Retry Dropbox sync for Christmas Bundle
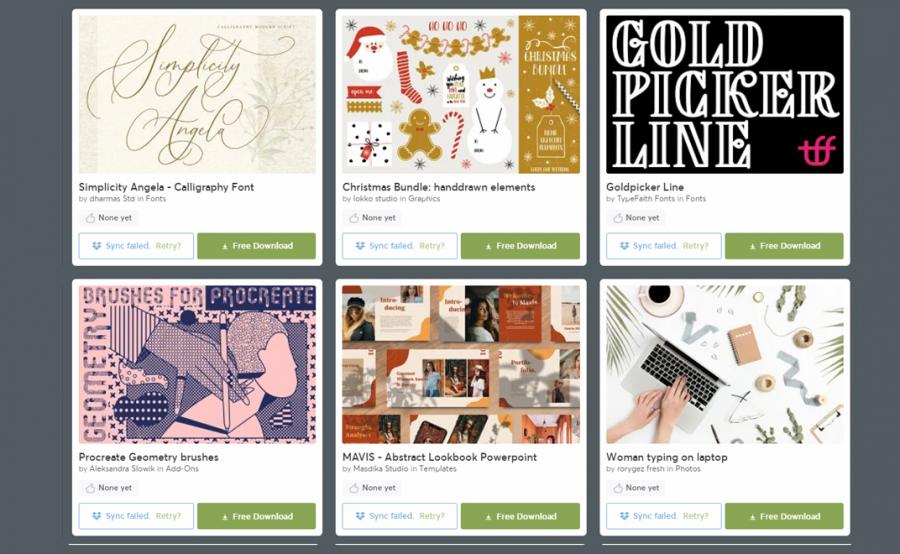The image size is (900, 554). click(x=432, y=246)
